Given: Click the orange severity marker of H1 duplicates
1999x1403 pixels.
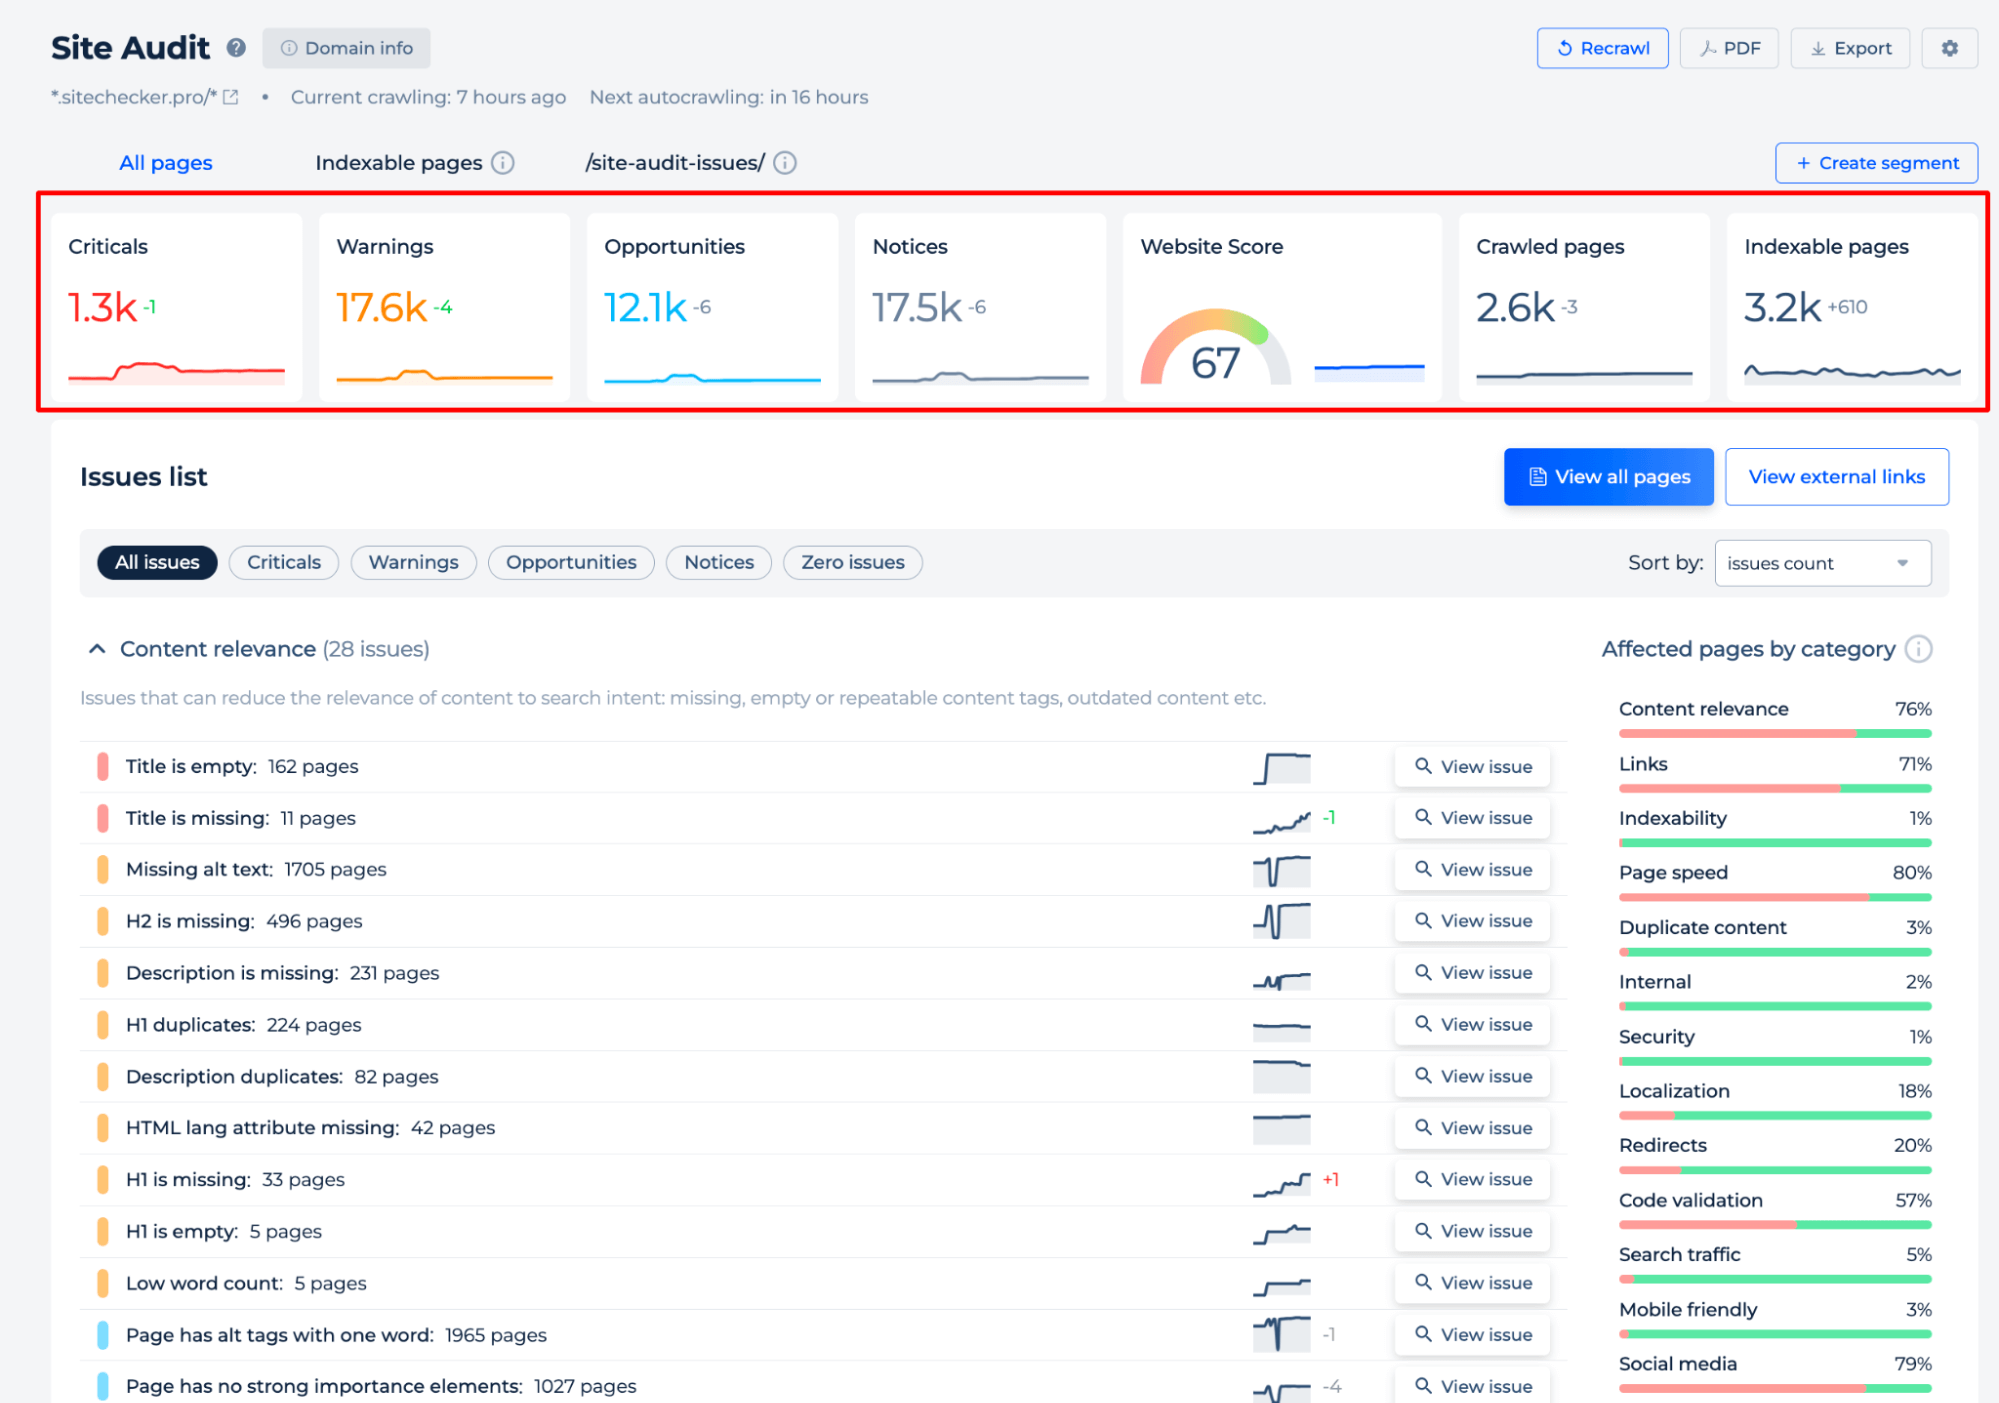Looking at the screenshot, I should [x=102, y=1025].
